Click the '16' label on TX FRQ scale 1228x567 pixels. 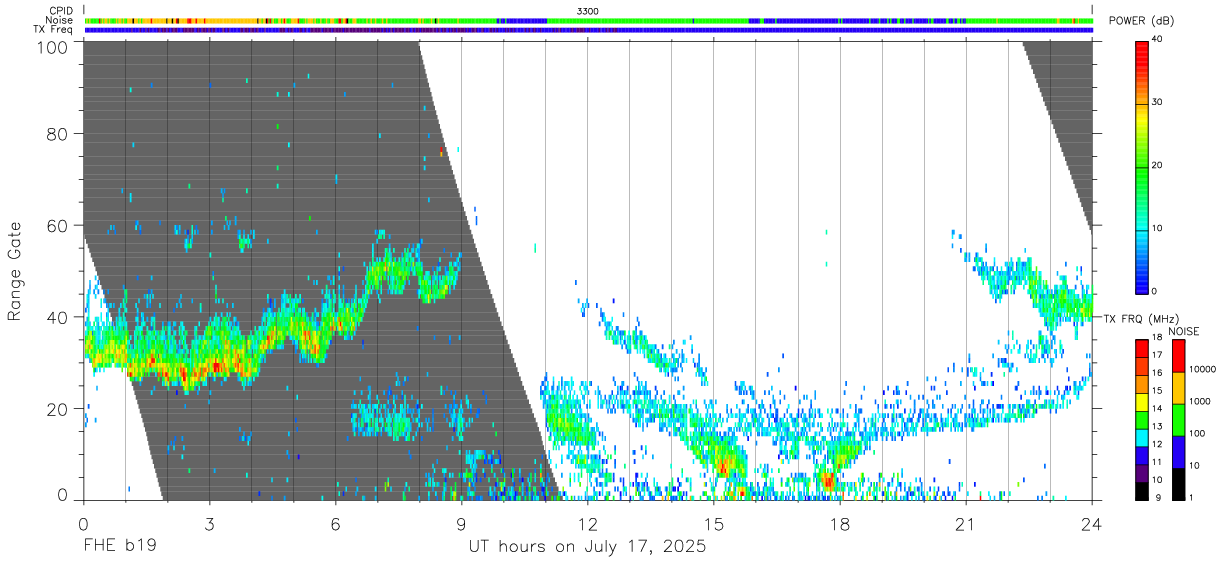(x=1156, y=373)
